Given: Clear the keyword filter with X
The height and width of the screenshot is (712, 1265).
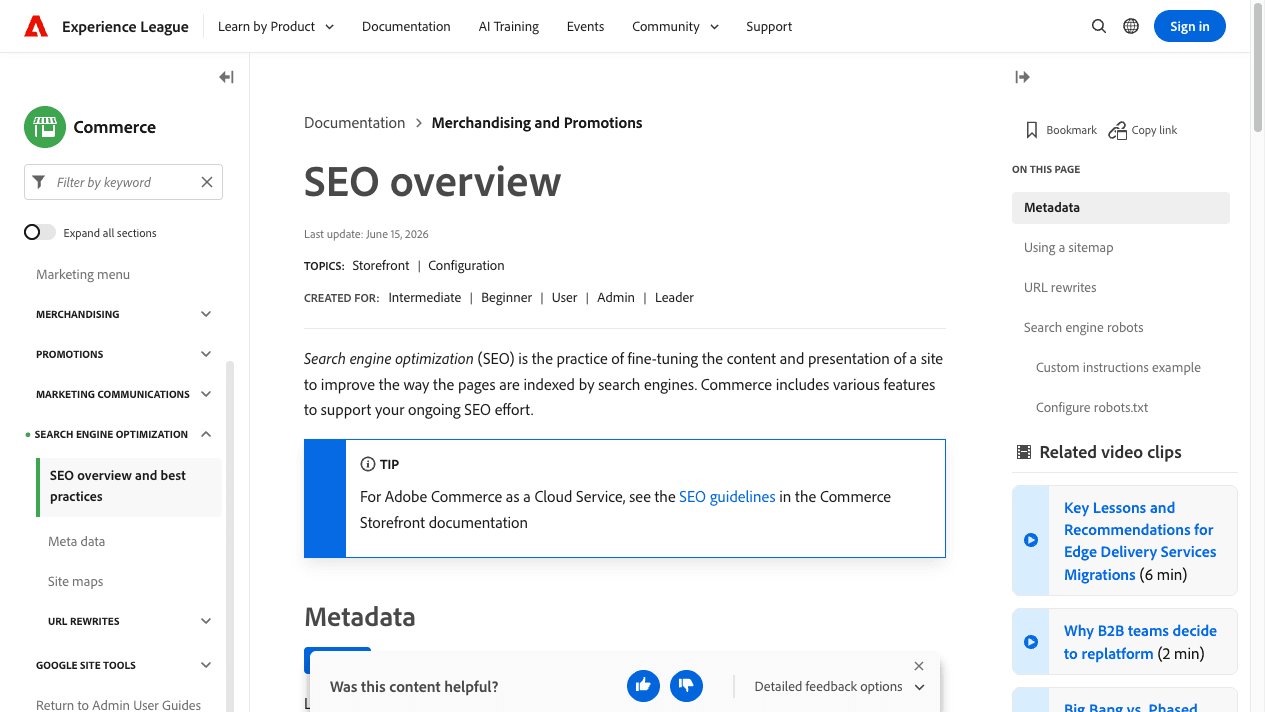Looking at the screenshot, I should pyautogui.click(x=207, y=182).
